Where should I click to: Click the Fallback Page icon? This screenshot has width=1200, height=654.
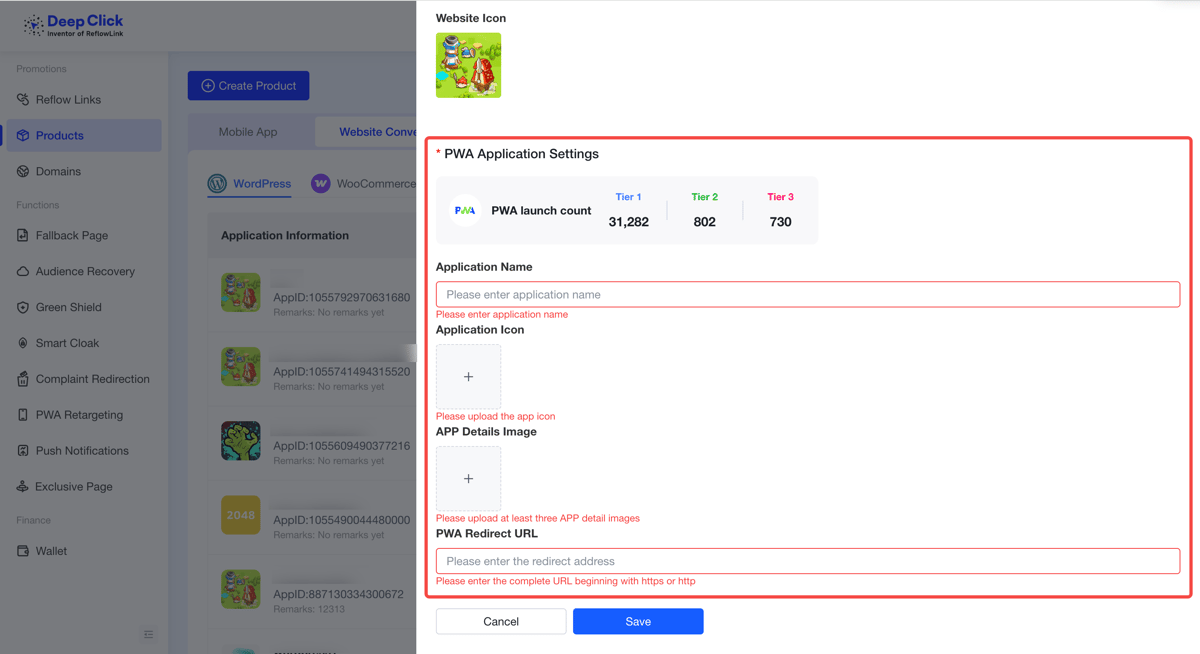tap(23, 236)
